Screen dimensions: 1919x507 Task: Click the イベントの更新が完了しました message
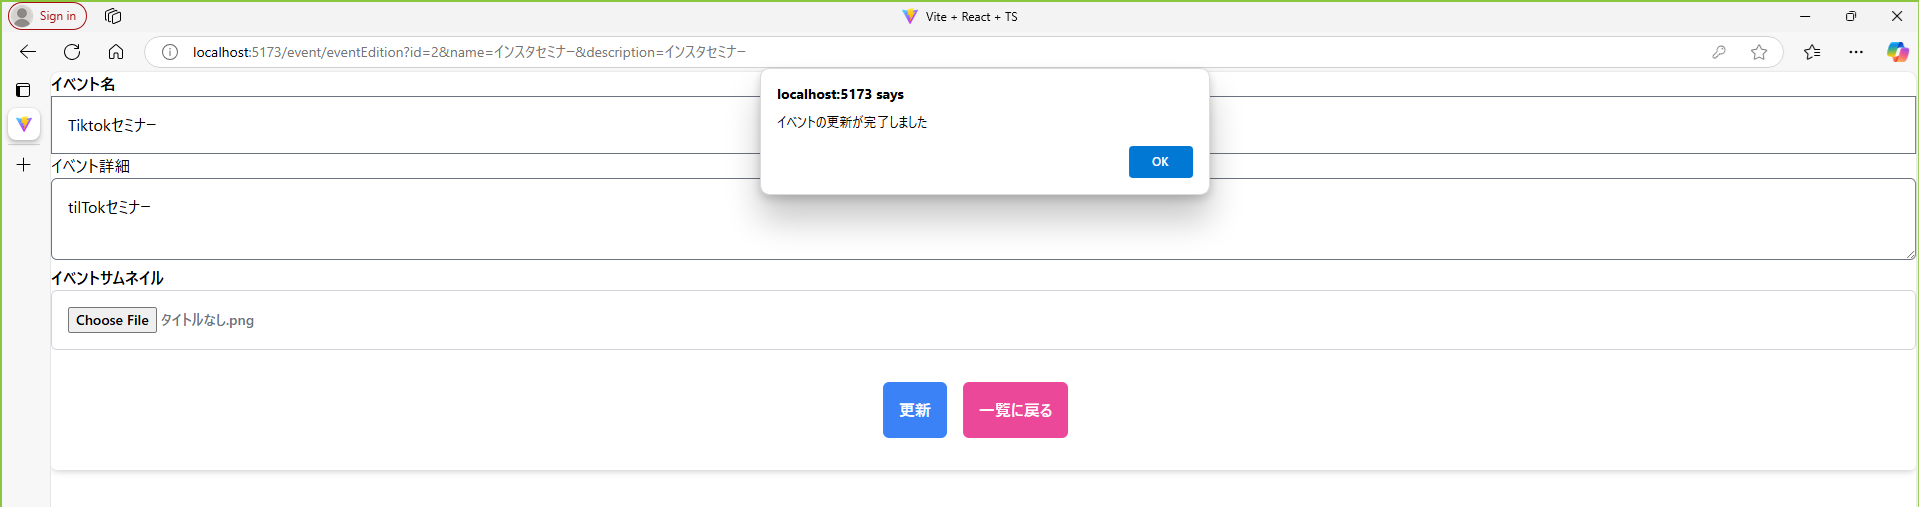tap(852, 122)
